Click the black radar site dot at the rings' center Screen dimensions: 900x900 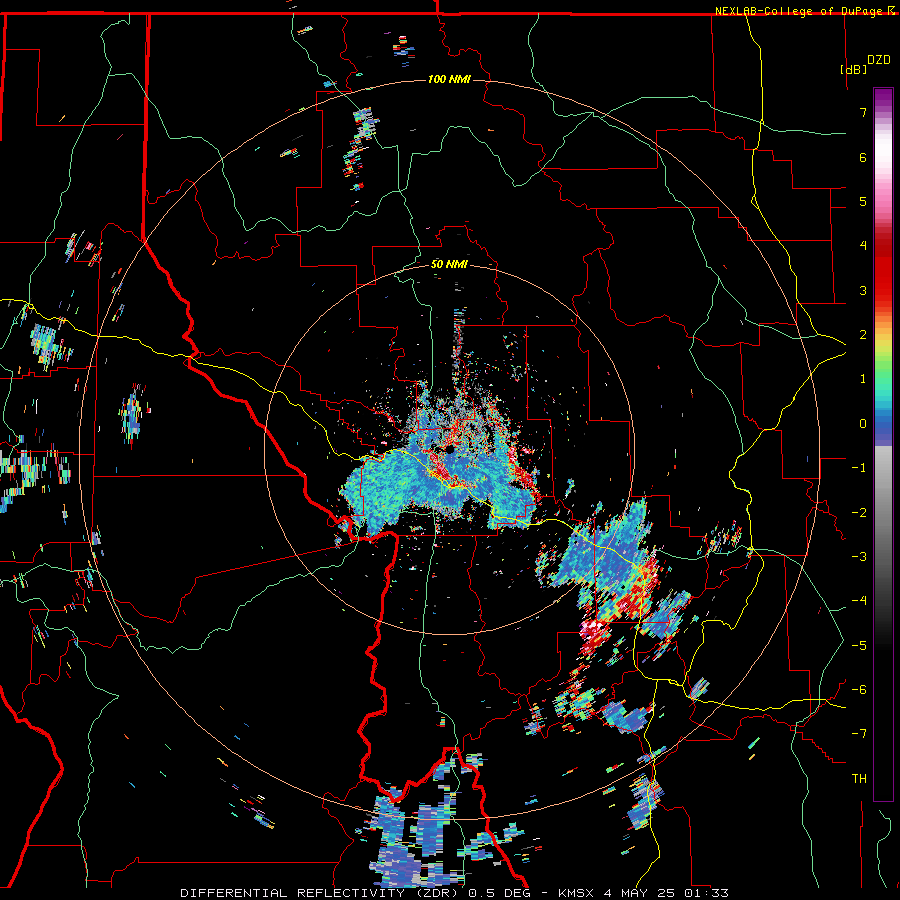(x=450, y=450)
